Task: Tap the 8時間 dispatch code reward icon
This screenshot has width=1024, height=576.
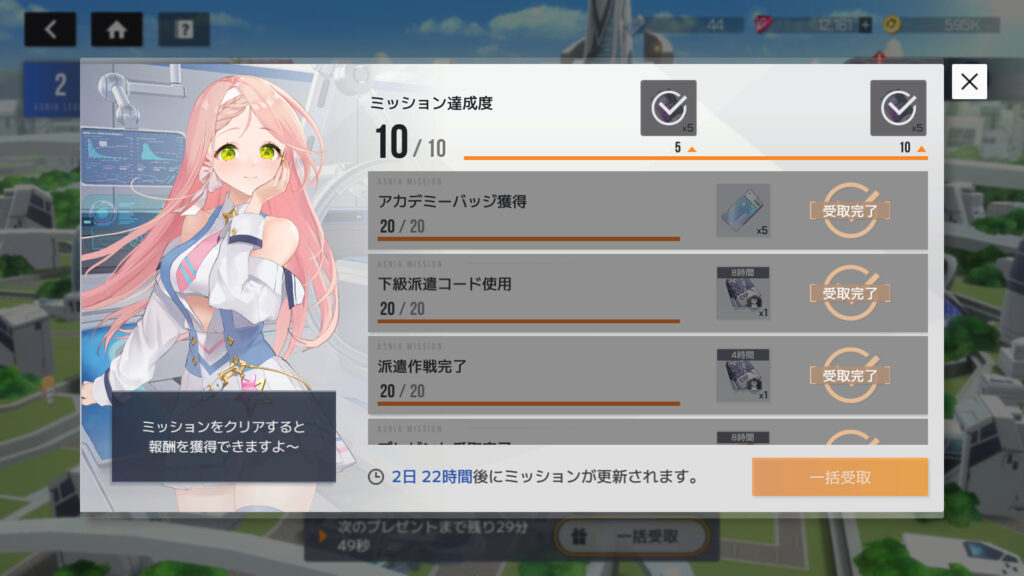Action: click(743, 293)
